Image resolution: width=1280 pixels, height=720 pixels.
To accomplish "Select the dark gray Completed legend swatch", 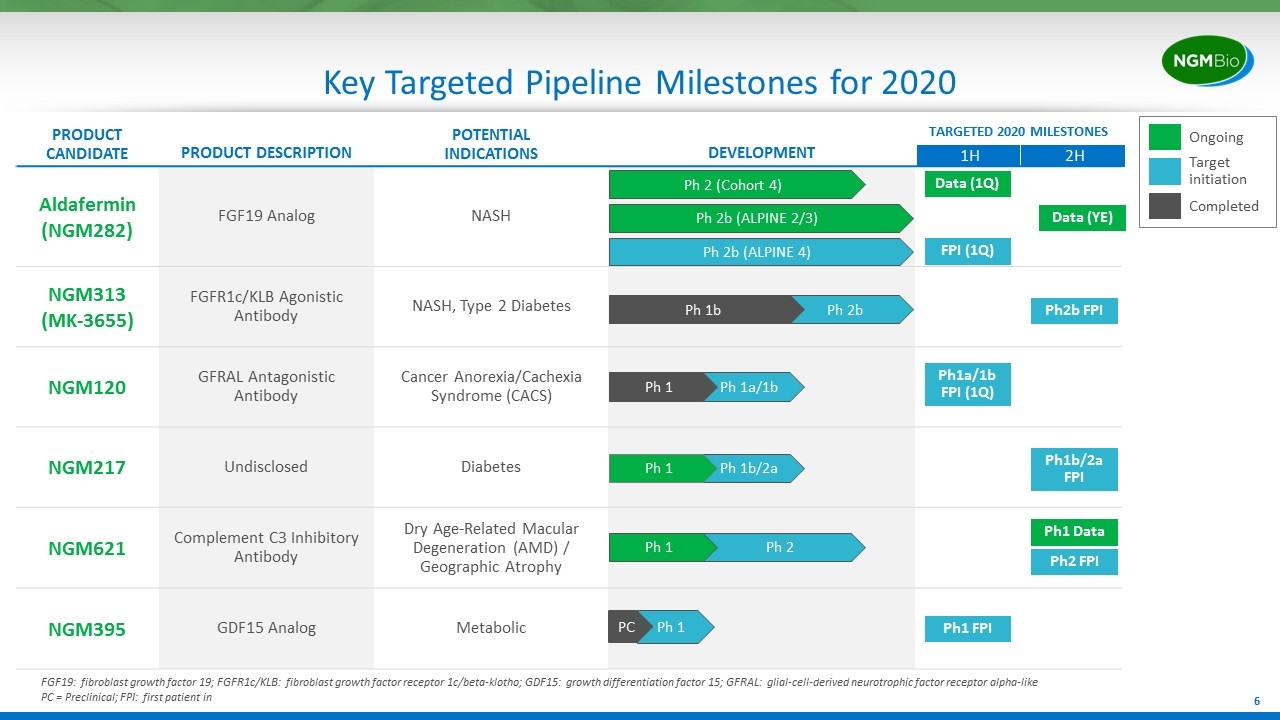I will (x=1164, y=205).
